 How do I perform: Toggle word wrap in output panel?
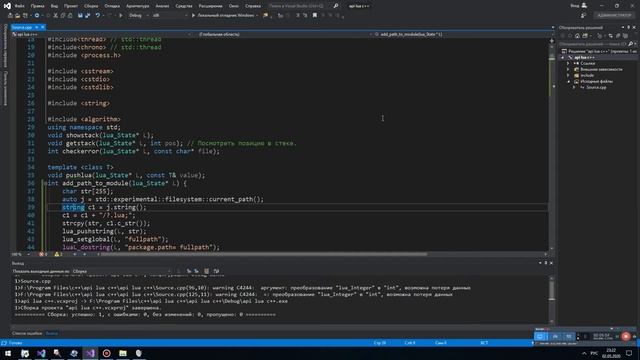point(216,271)
